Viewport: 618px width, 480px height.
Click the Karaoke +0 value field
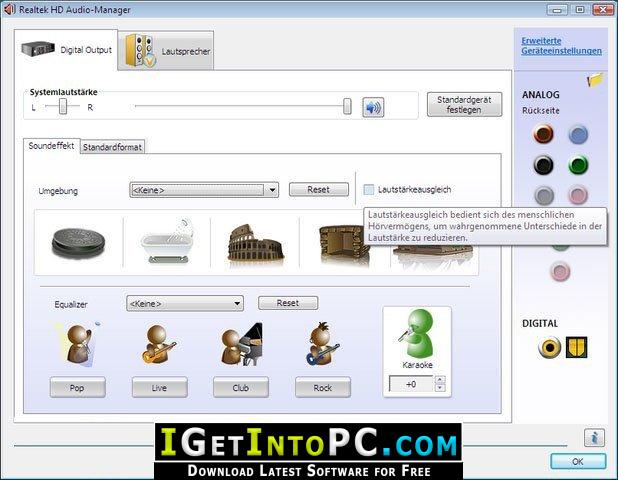pyautogui.click(x=411, y=384)
